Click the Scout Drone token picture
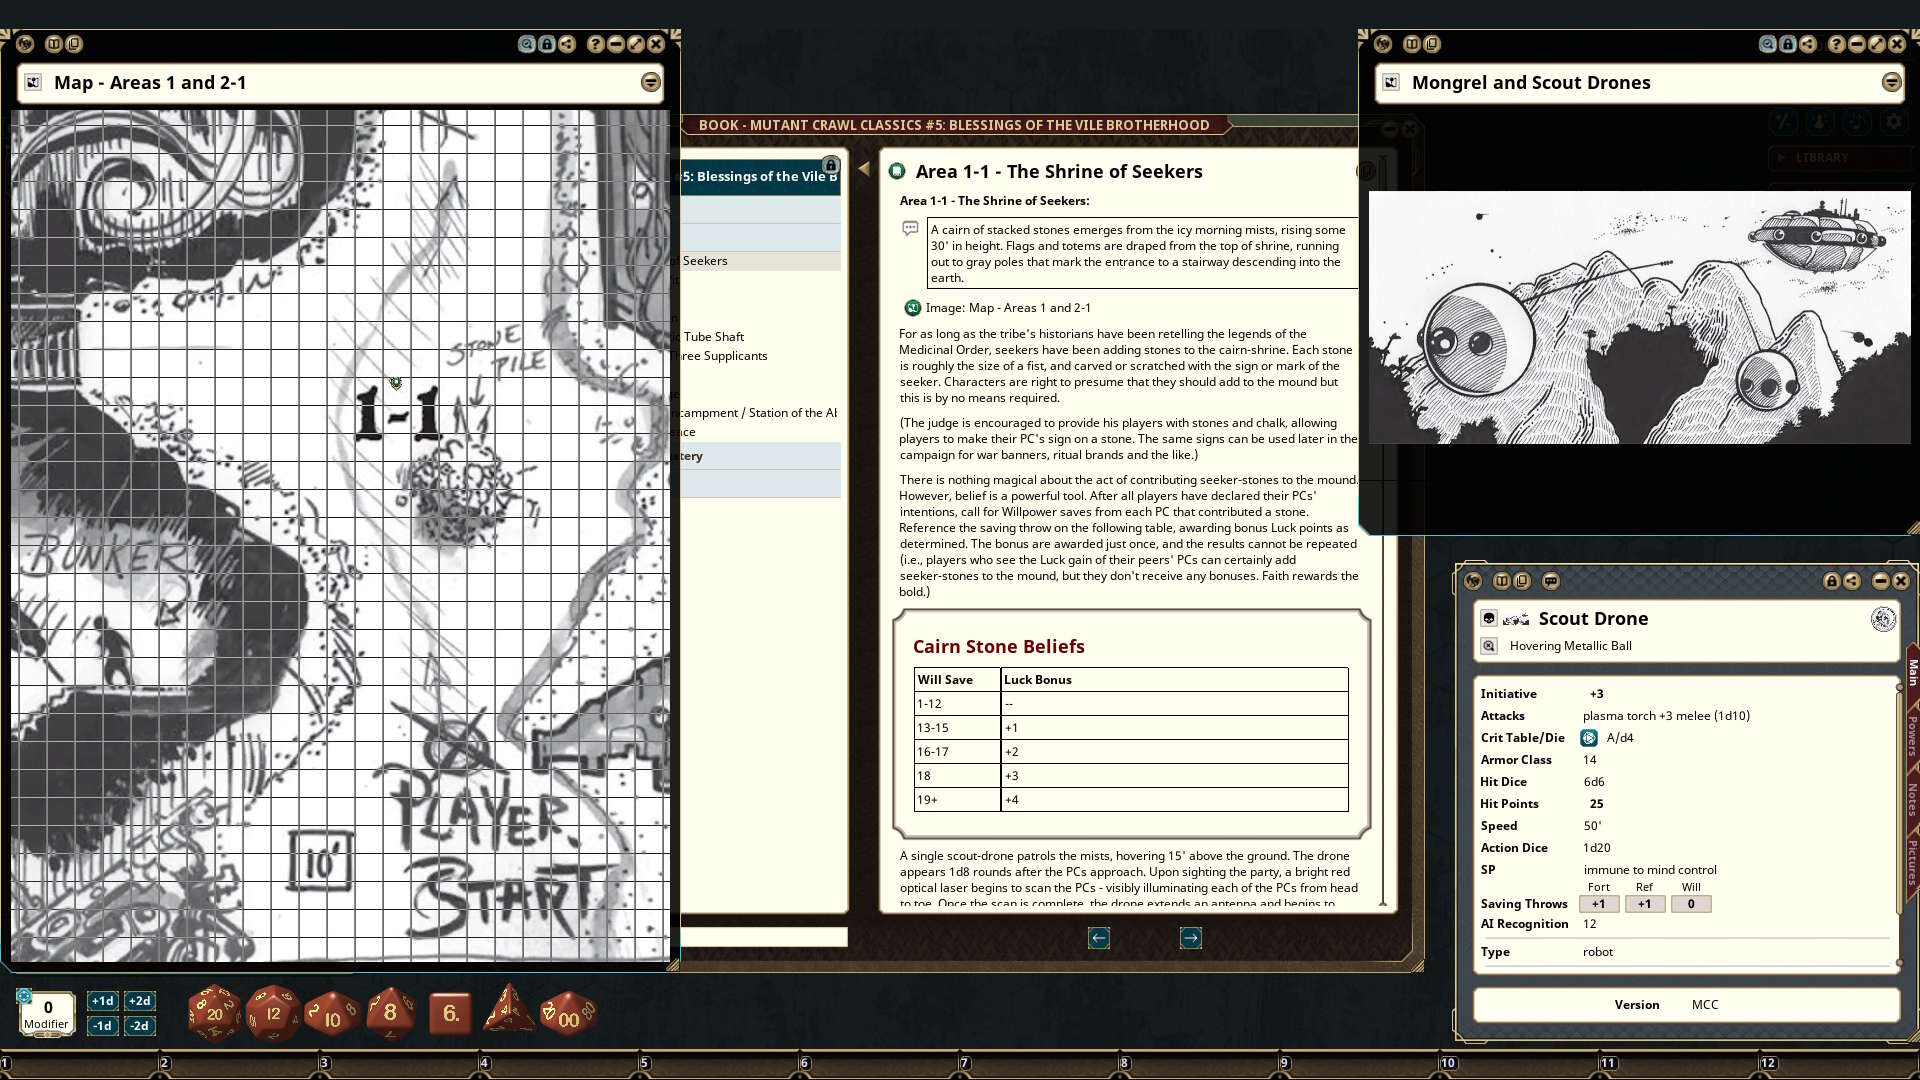Screen dimensions: 1920x1080 [1516, 620]
